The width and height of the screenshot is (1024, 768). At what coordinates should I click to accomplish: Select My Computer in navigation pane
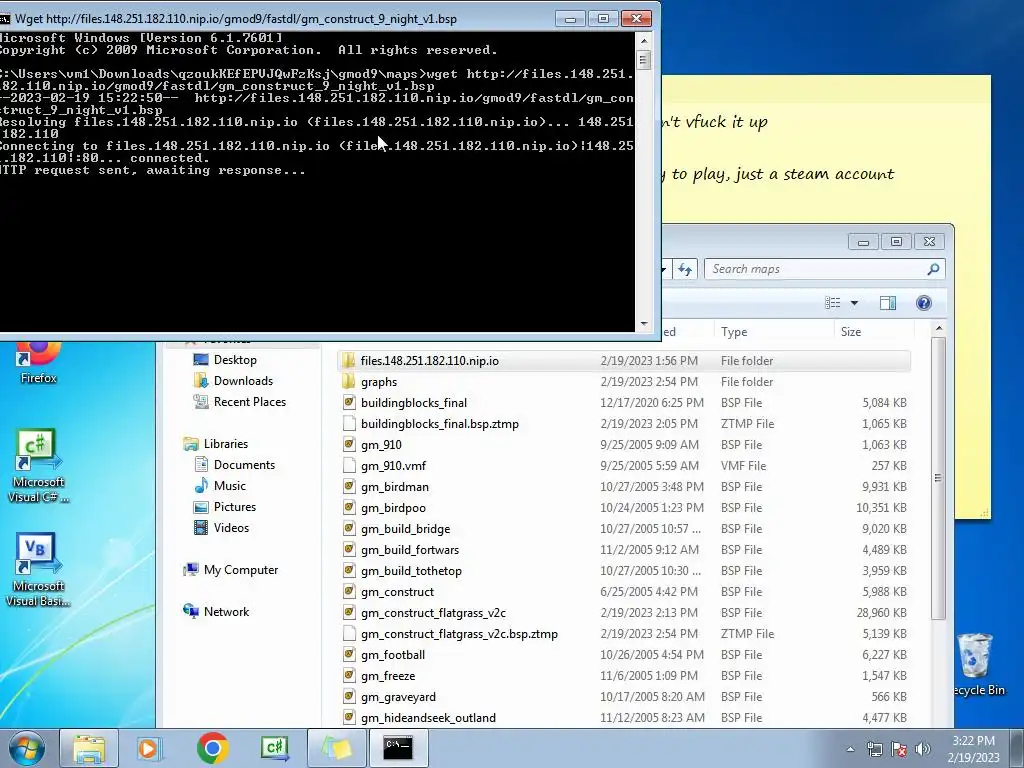[x=231, y=569]
